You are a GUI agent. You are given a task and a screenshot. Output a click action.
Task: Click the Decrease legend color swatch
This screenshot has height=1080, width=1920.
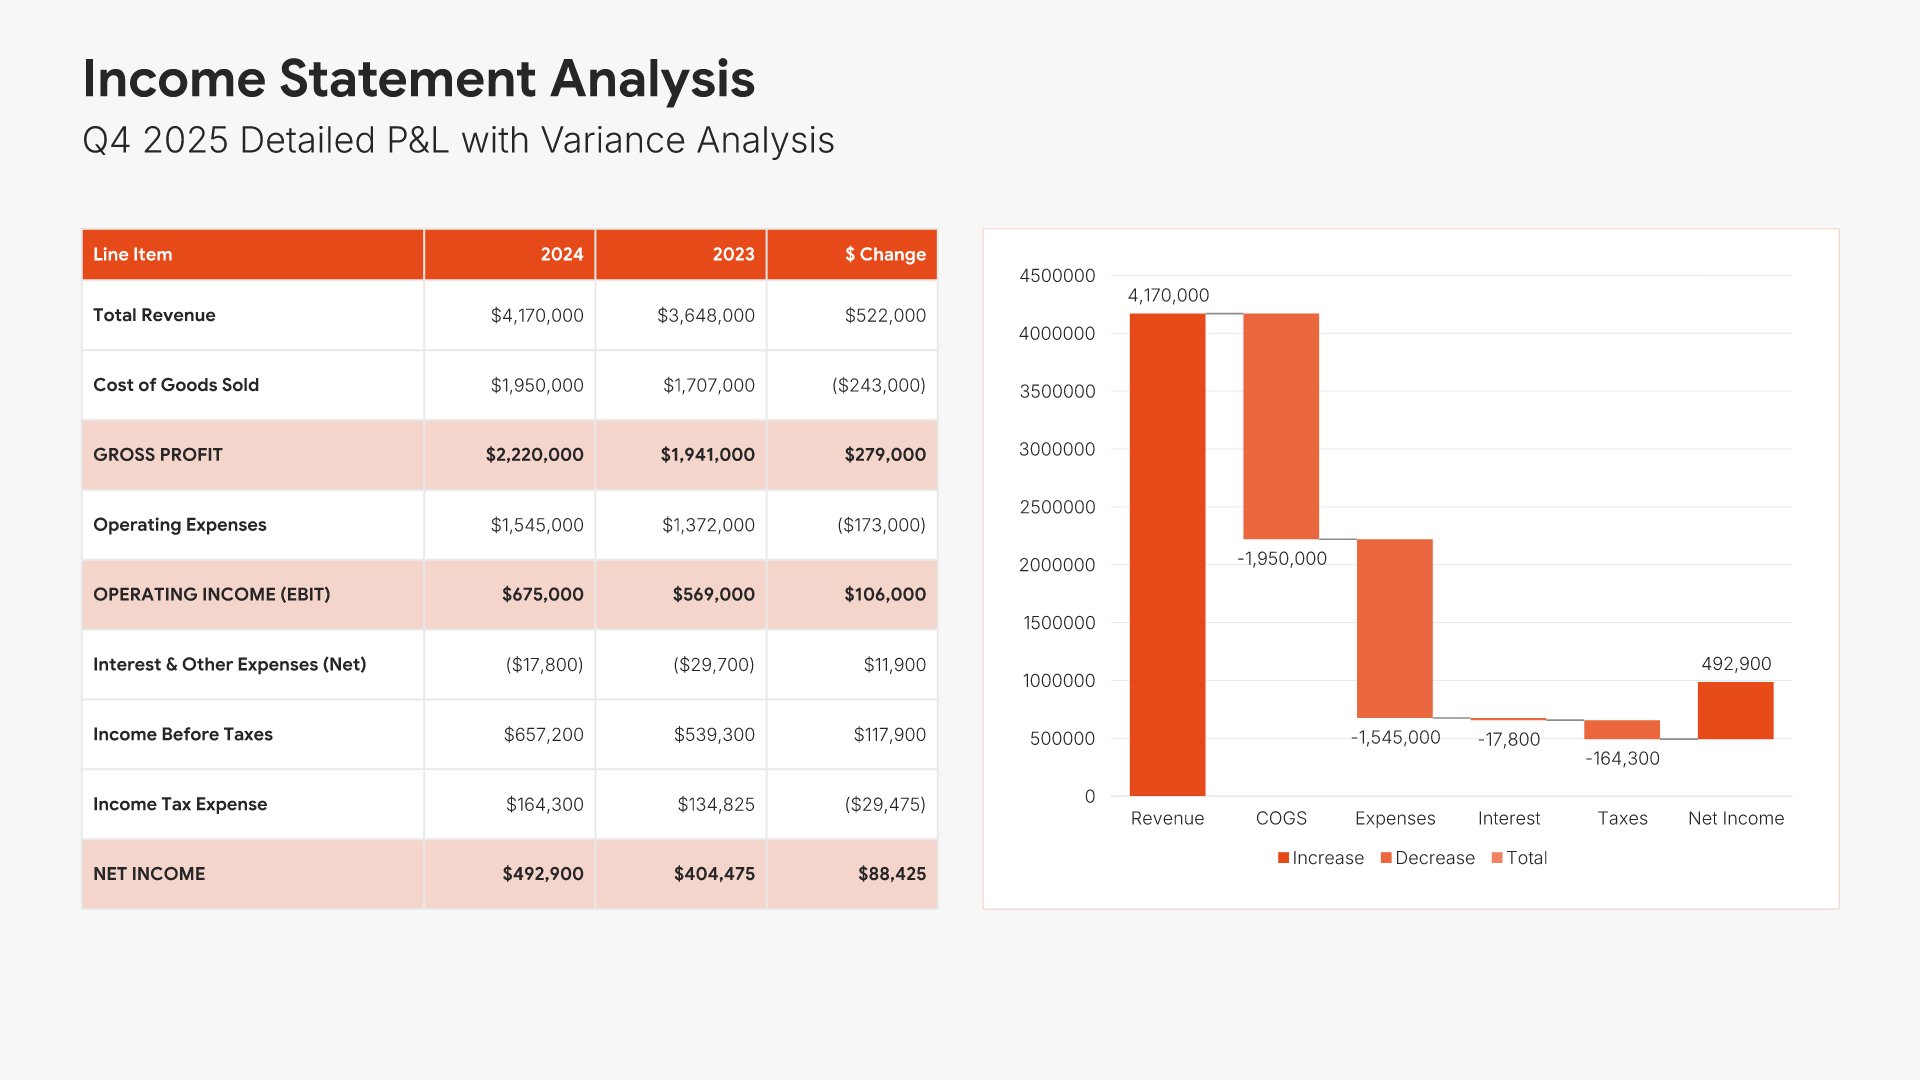(x=1386, y=858)
